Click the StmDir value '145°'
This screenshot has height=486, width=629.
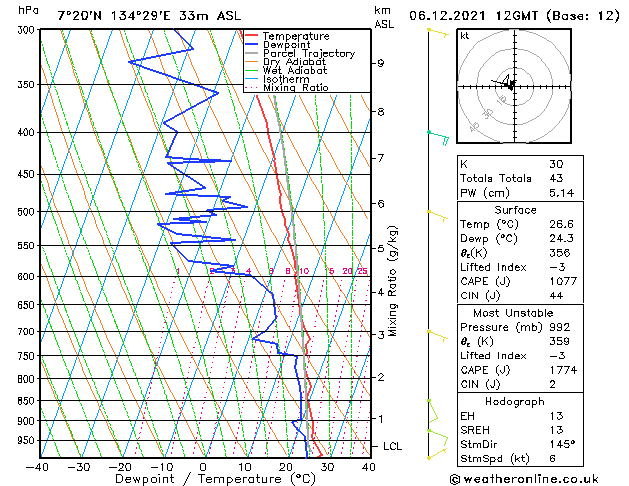tap(562, 444)
